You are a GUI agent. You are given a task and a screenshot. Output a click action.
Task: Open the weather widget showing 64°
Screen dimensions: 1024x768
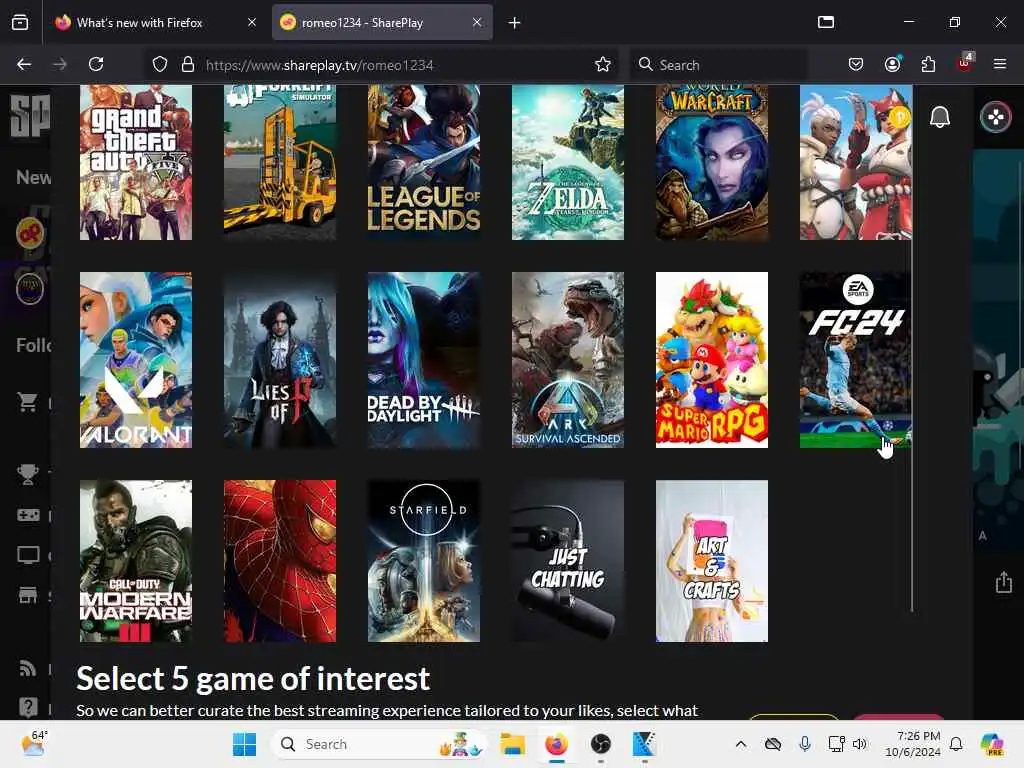coord(34,744)
